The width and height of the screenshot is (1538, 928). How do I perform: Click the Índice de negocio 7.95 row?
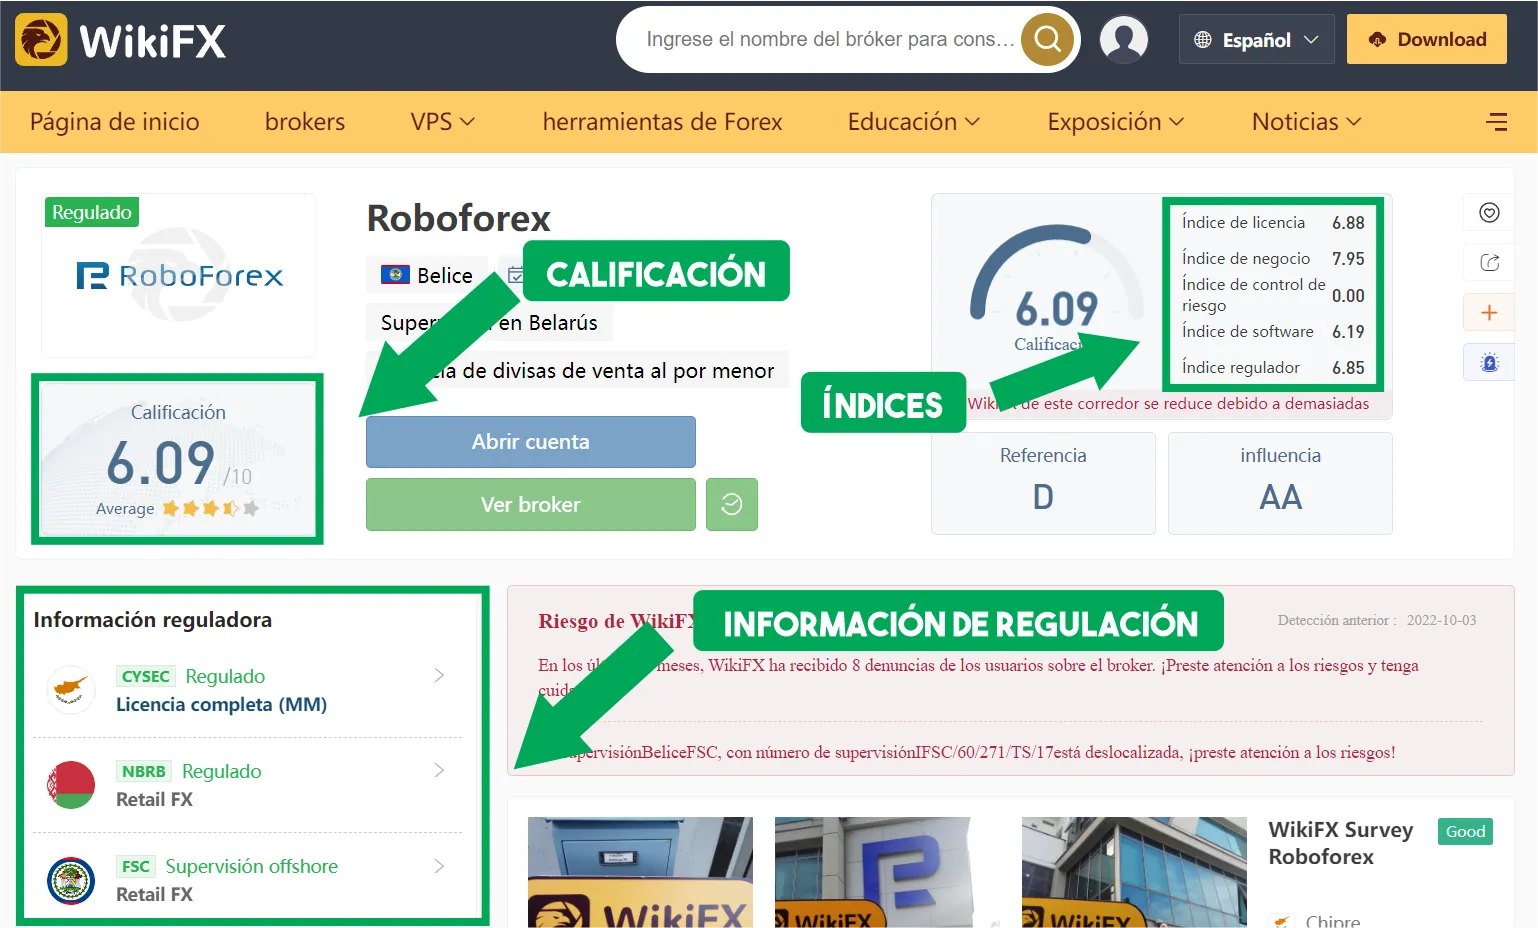(1273, 258)
